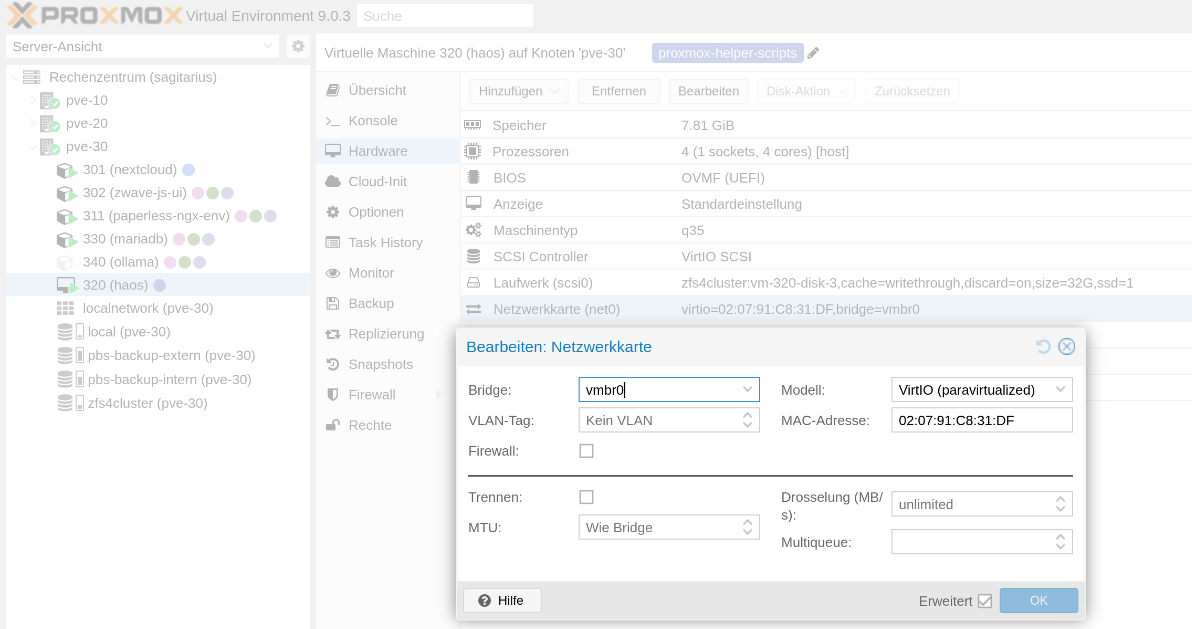Open the Bridge dropdown list
The height and width of the screenshot is (629, 1192).
click(747, 390)
